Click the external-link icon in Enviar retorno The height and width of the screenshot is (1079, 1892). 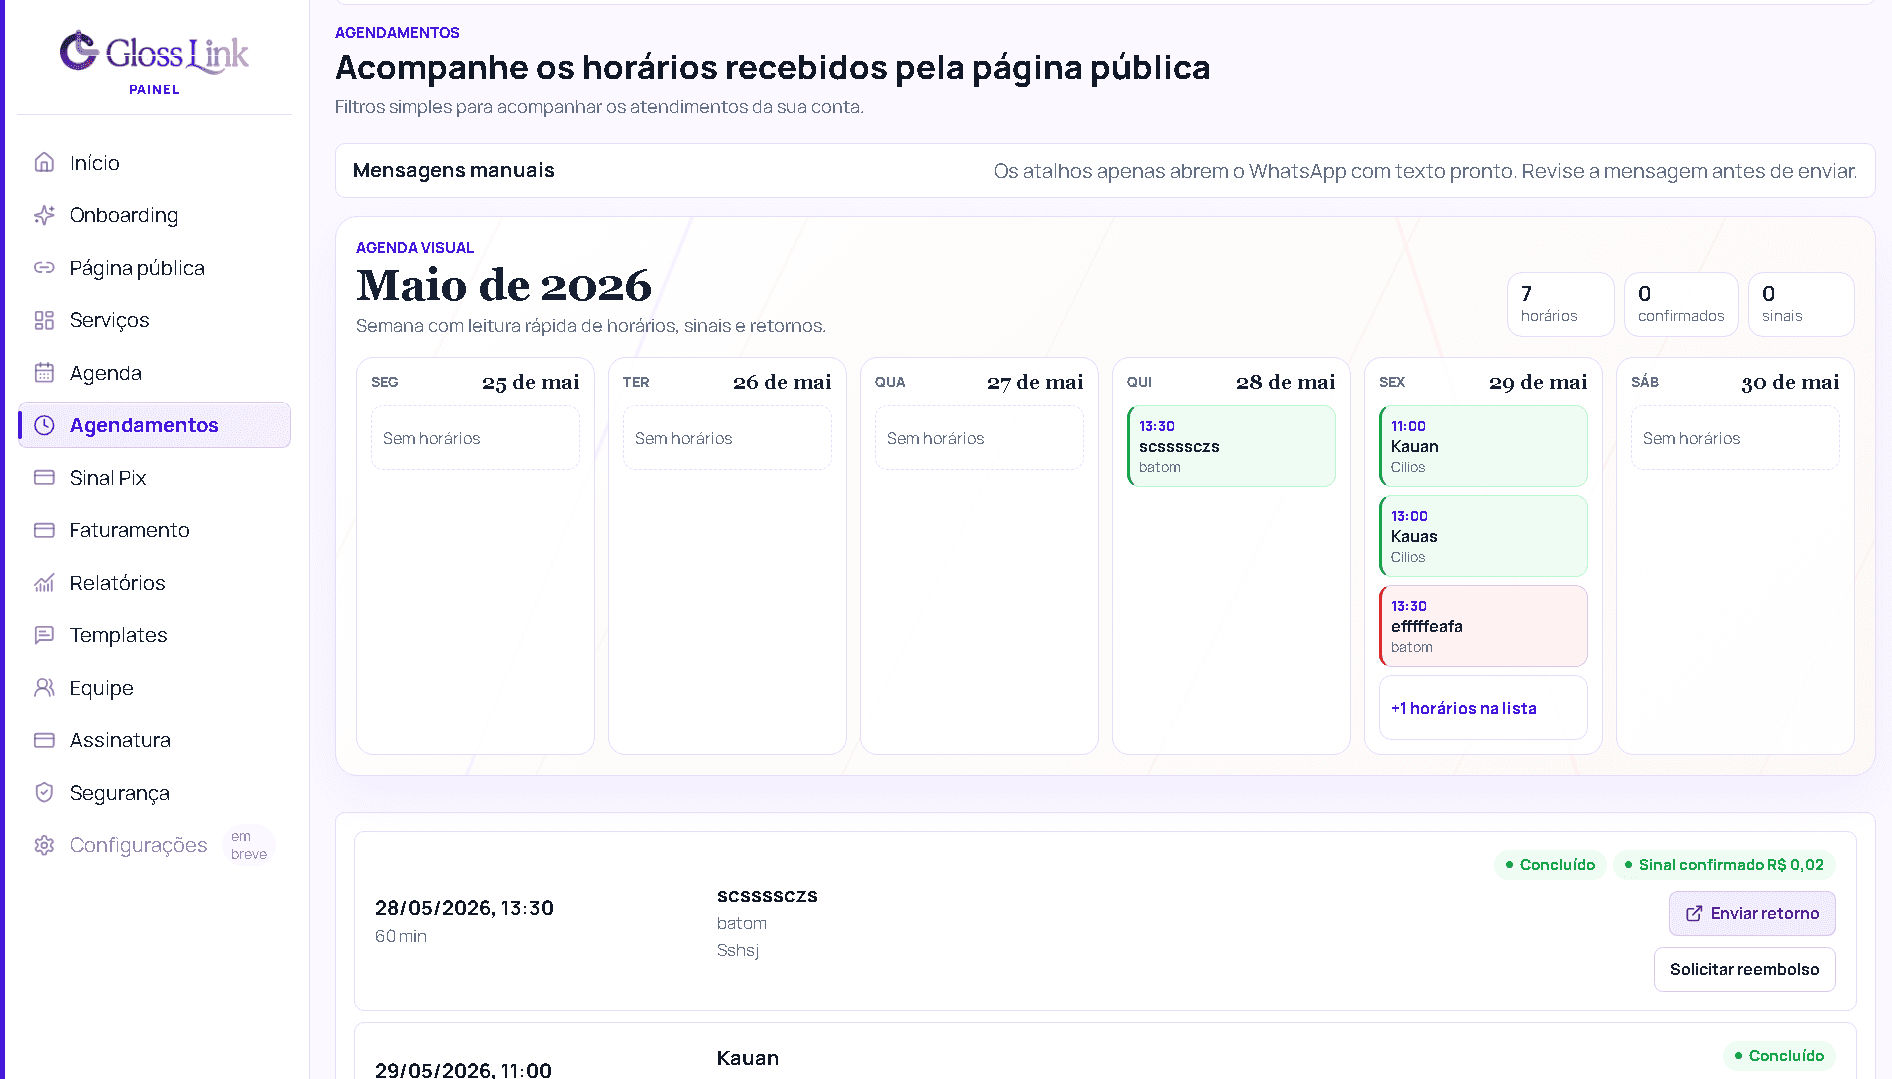(1694, 913)
